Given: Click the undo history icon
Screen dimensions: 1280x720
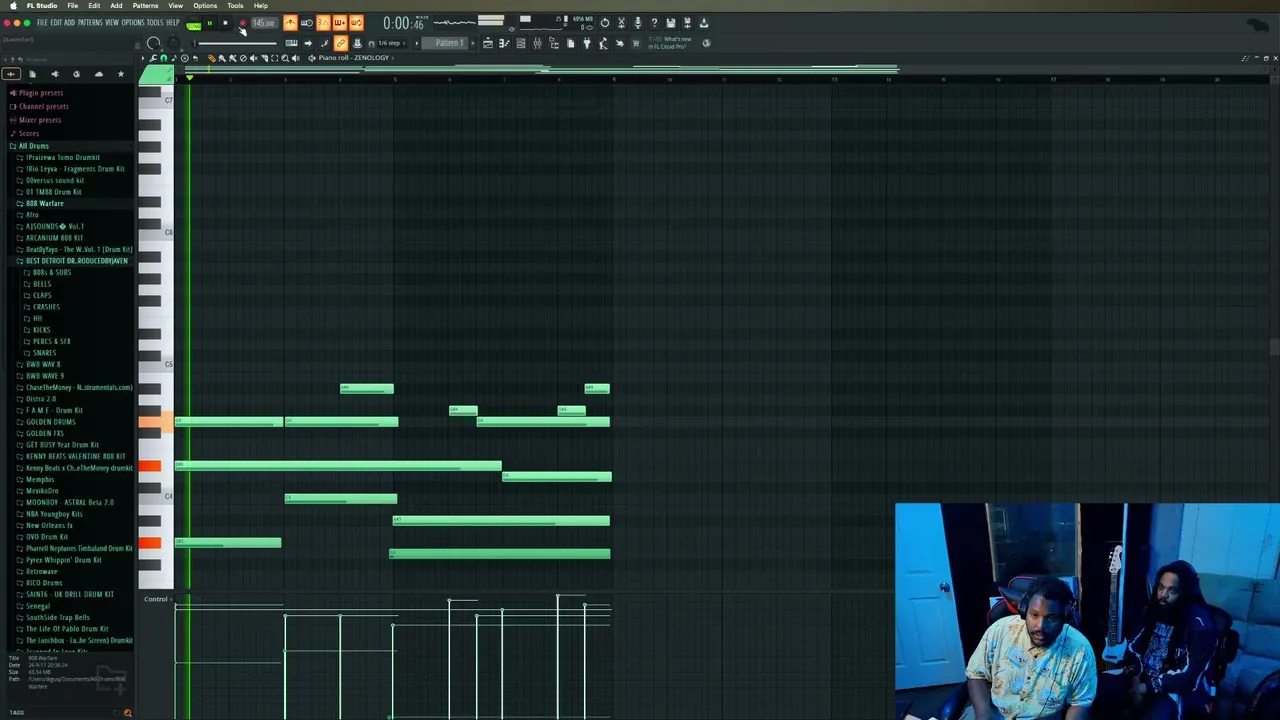Looking at the screenshot, I should tap(604, 23).
